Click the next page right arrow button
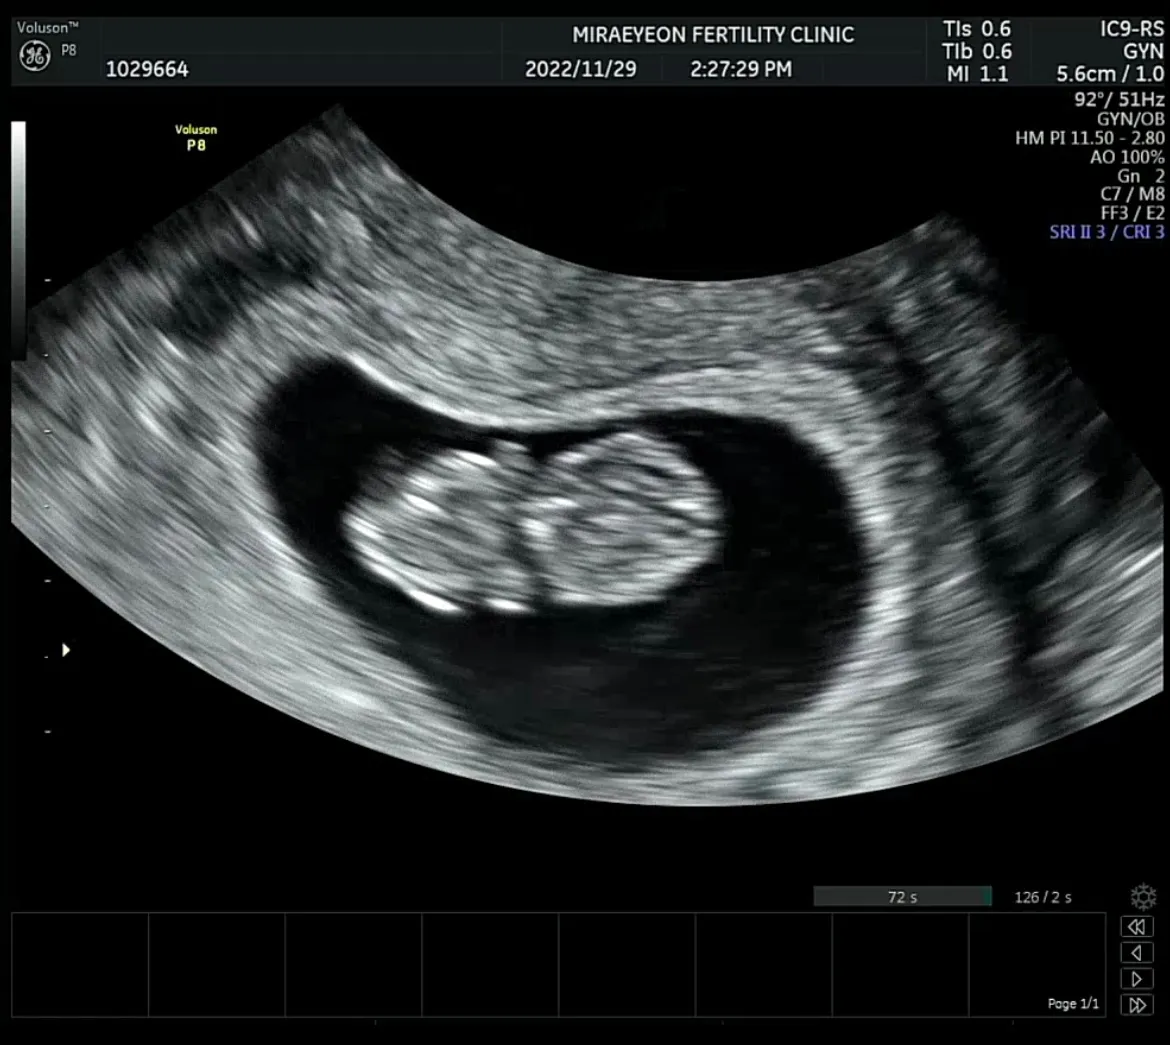The height and width of the screenshot is (1045, 1170). point(1136,979)
